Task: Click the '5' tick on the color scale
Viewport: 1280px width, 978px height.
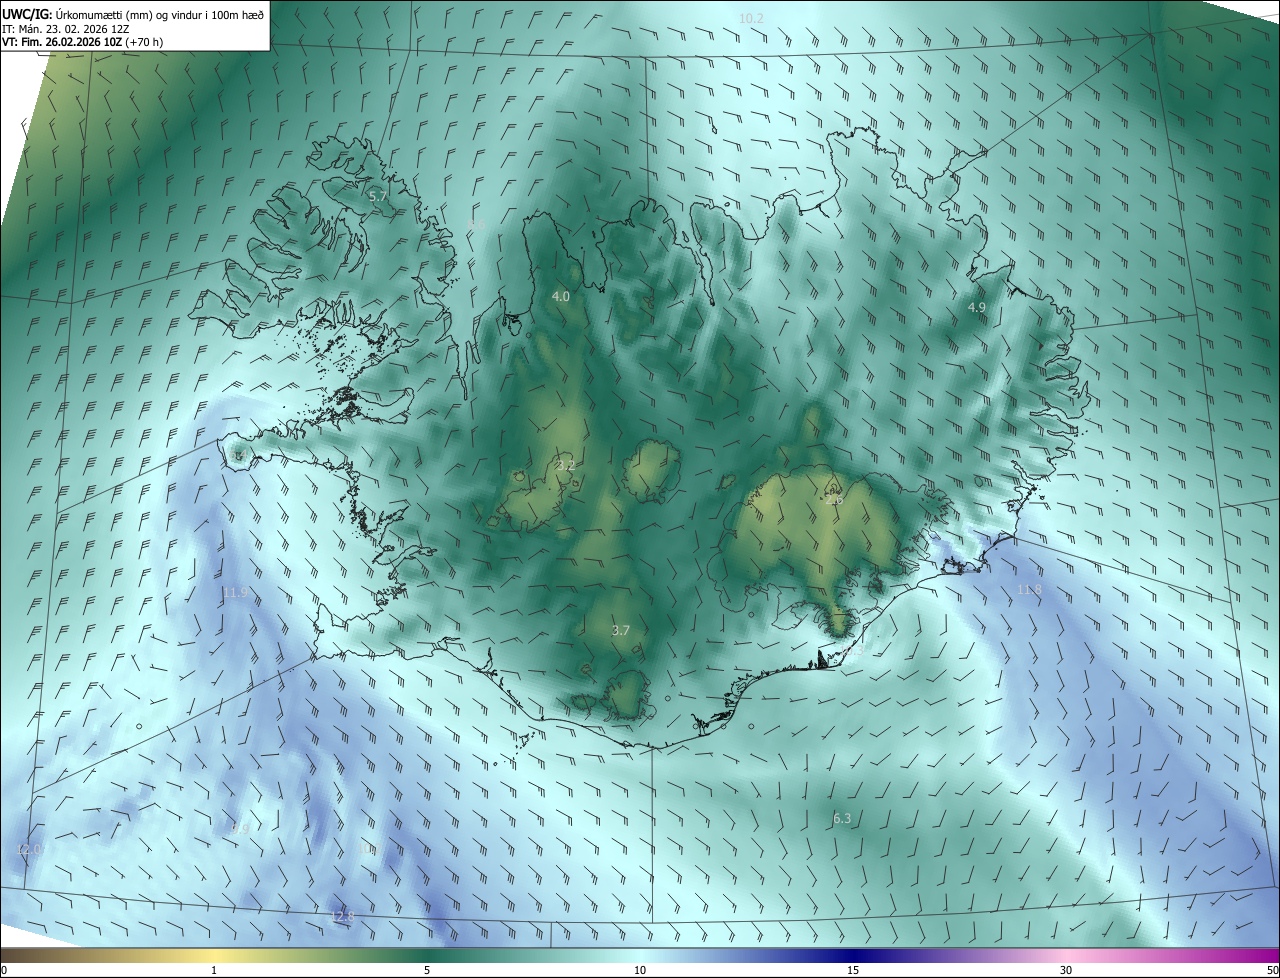Action: tap(427, 971)
